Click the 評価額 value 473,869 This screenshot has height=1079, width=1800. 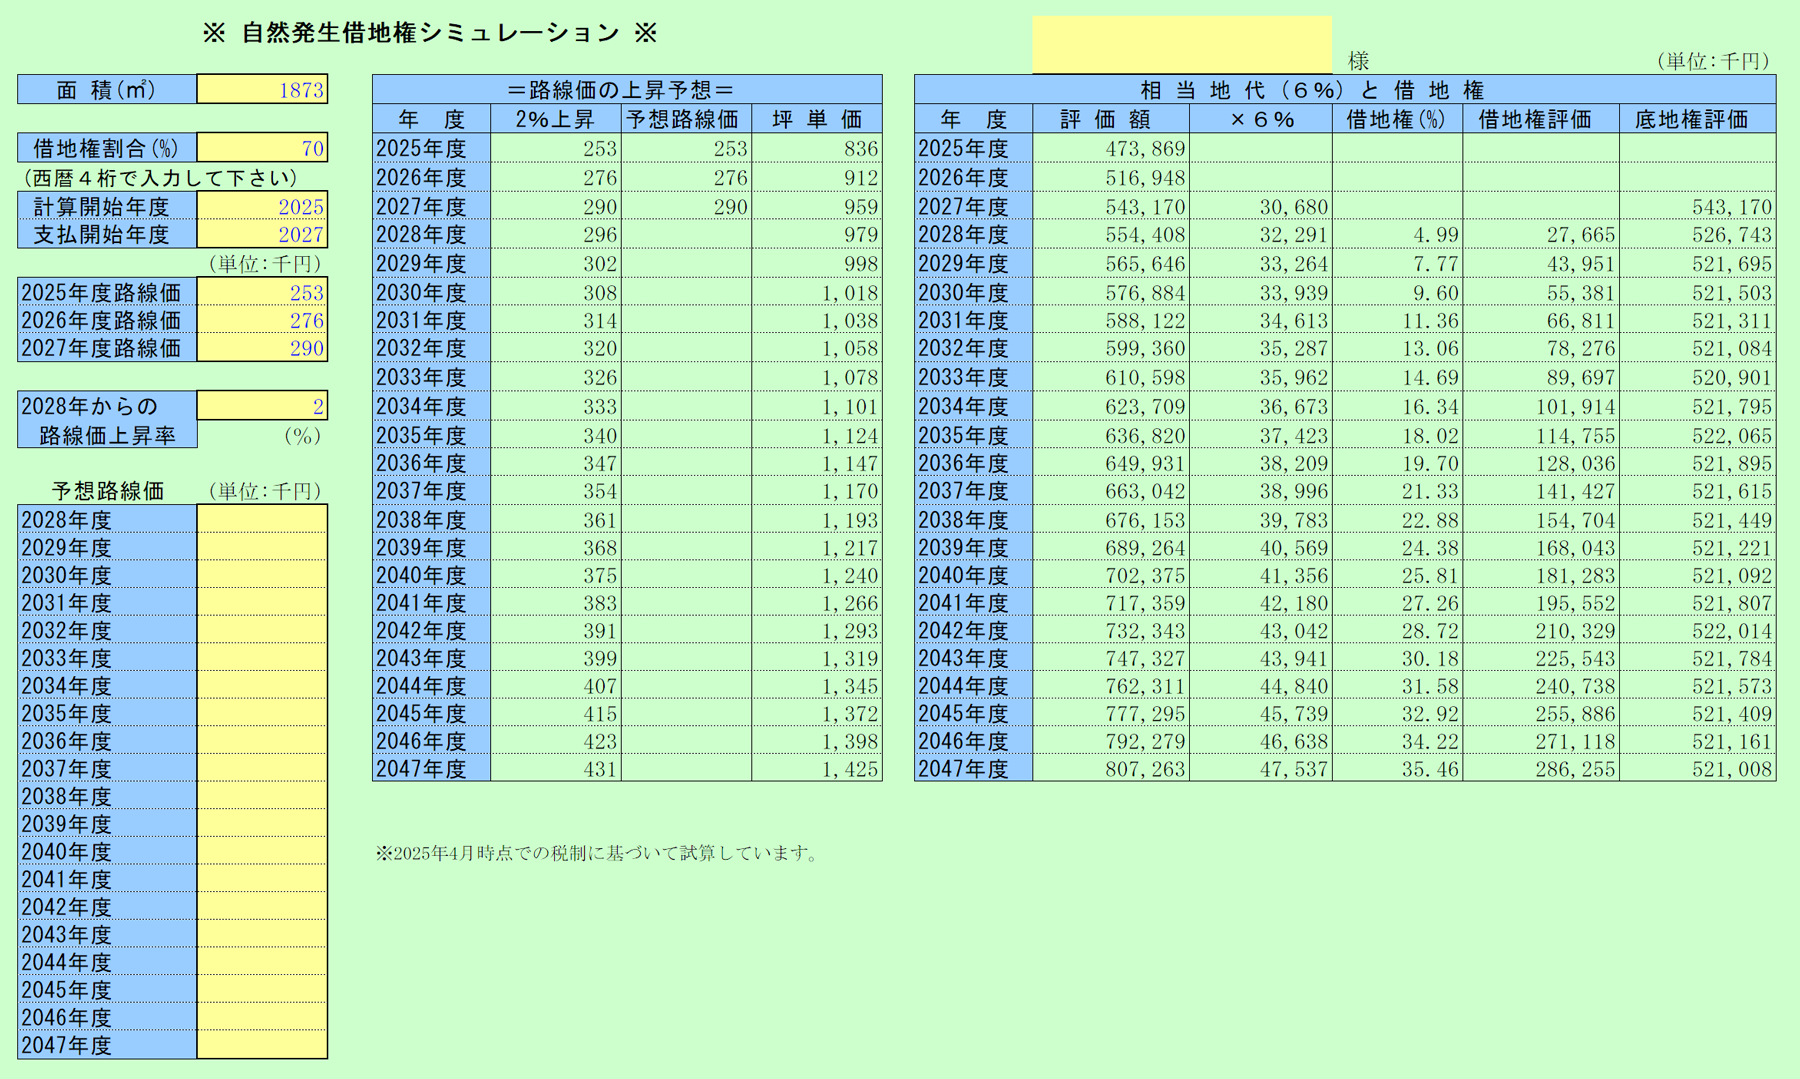1146,149
